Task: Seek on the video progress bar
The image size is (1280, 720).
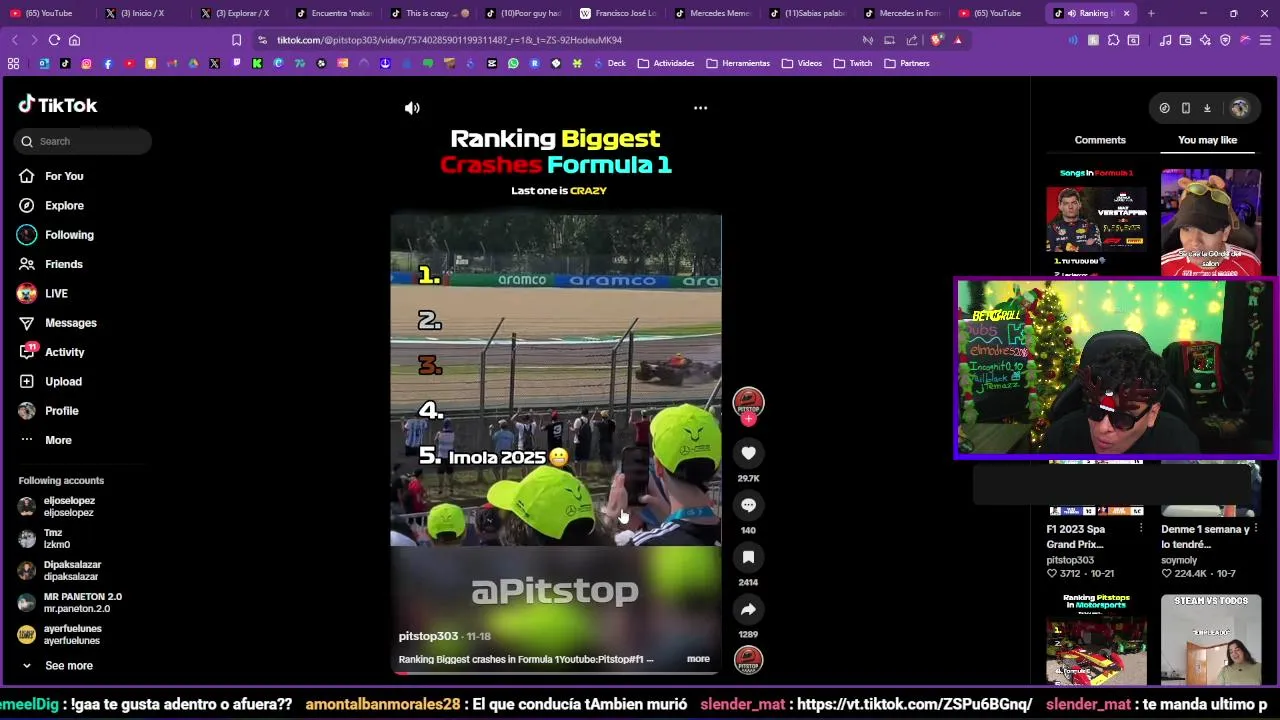Action: coord(555,673)
